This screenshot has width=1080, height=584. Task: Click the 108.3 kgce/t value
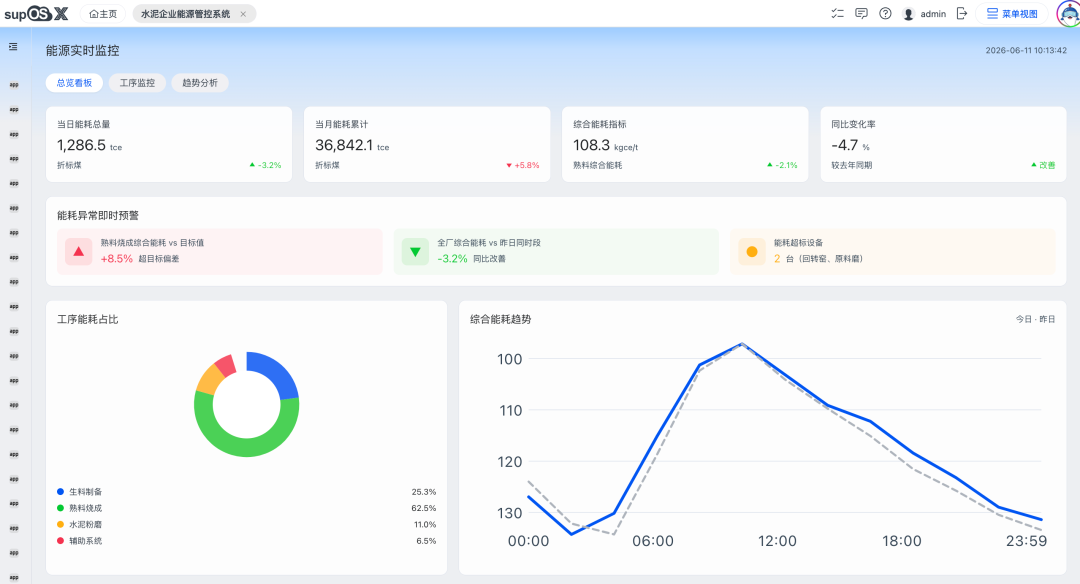pyautogui.click(x=606, y=145)
